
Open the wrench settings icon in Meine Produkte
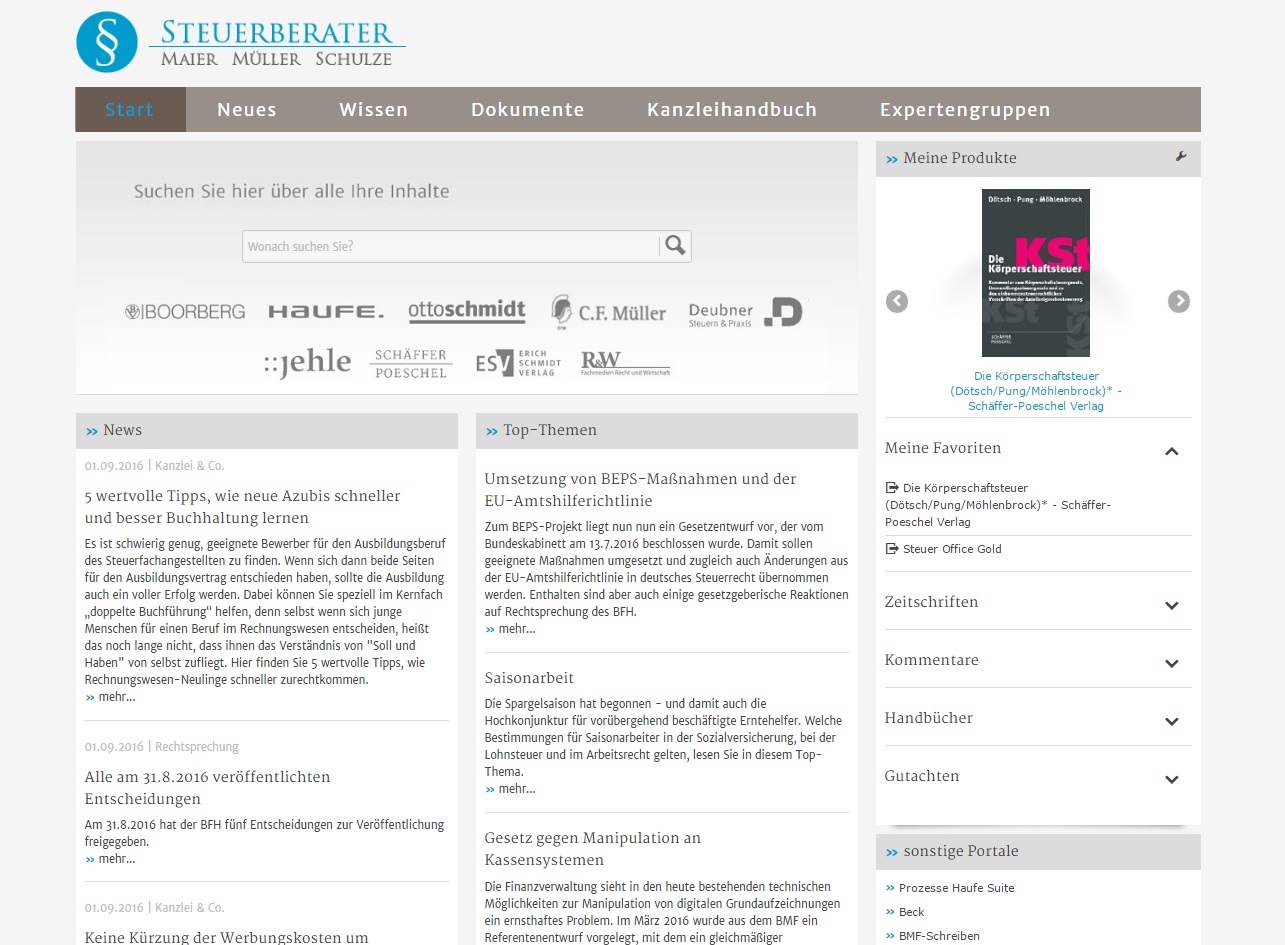(1181, 157)
